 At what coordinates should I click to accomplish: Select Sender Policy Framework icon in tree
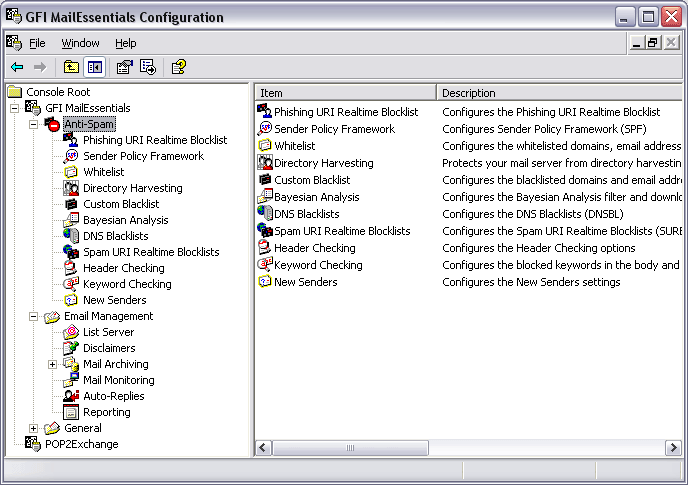pos(71,156)
